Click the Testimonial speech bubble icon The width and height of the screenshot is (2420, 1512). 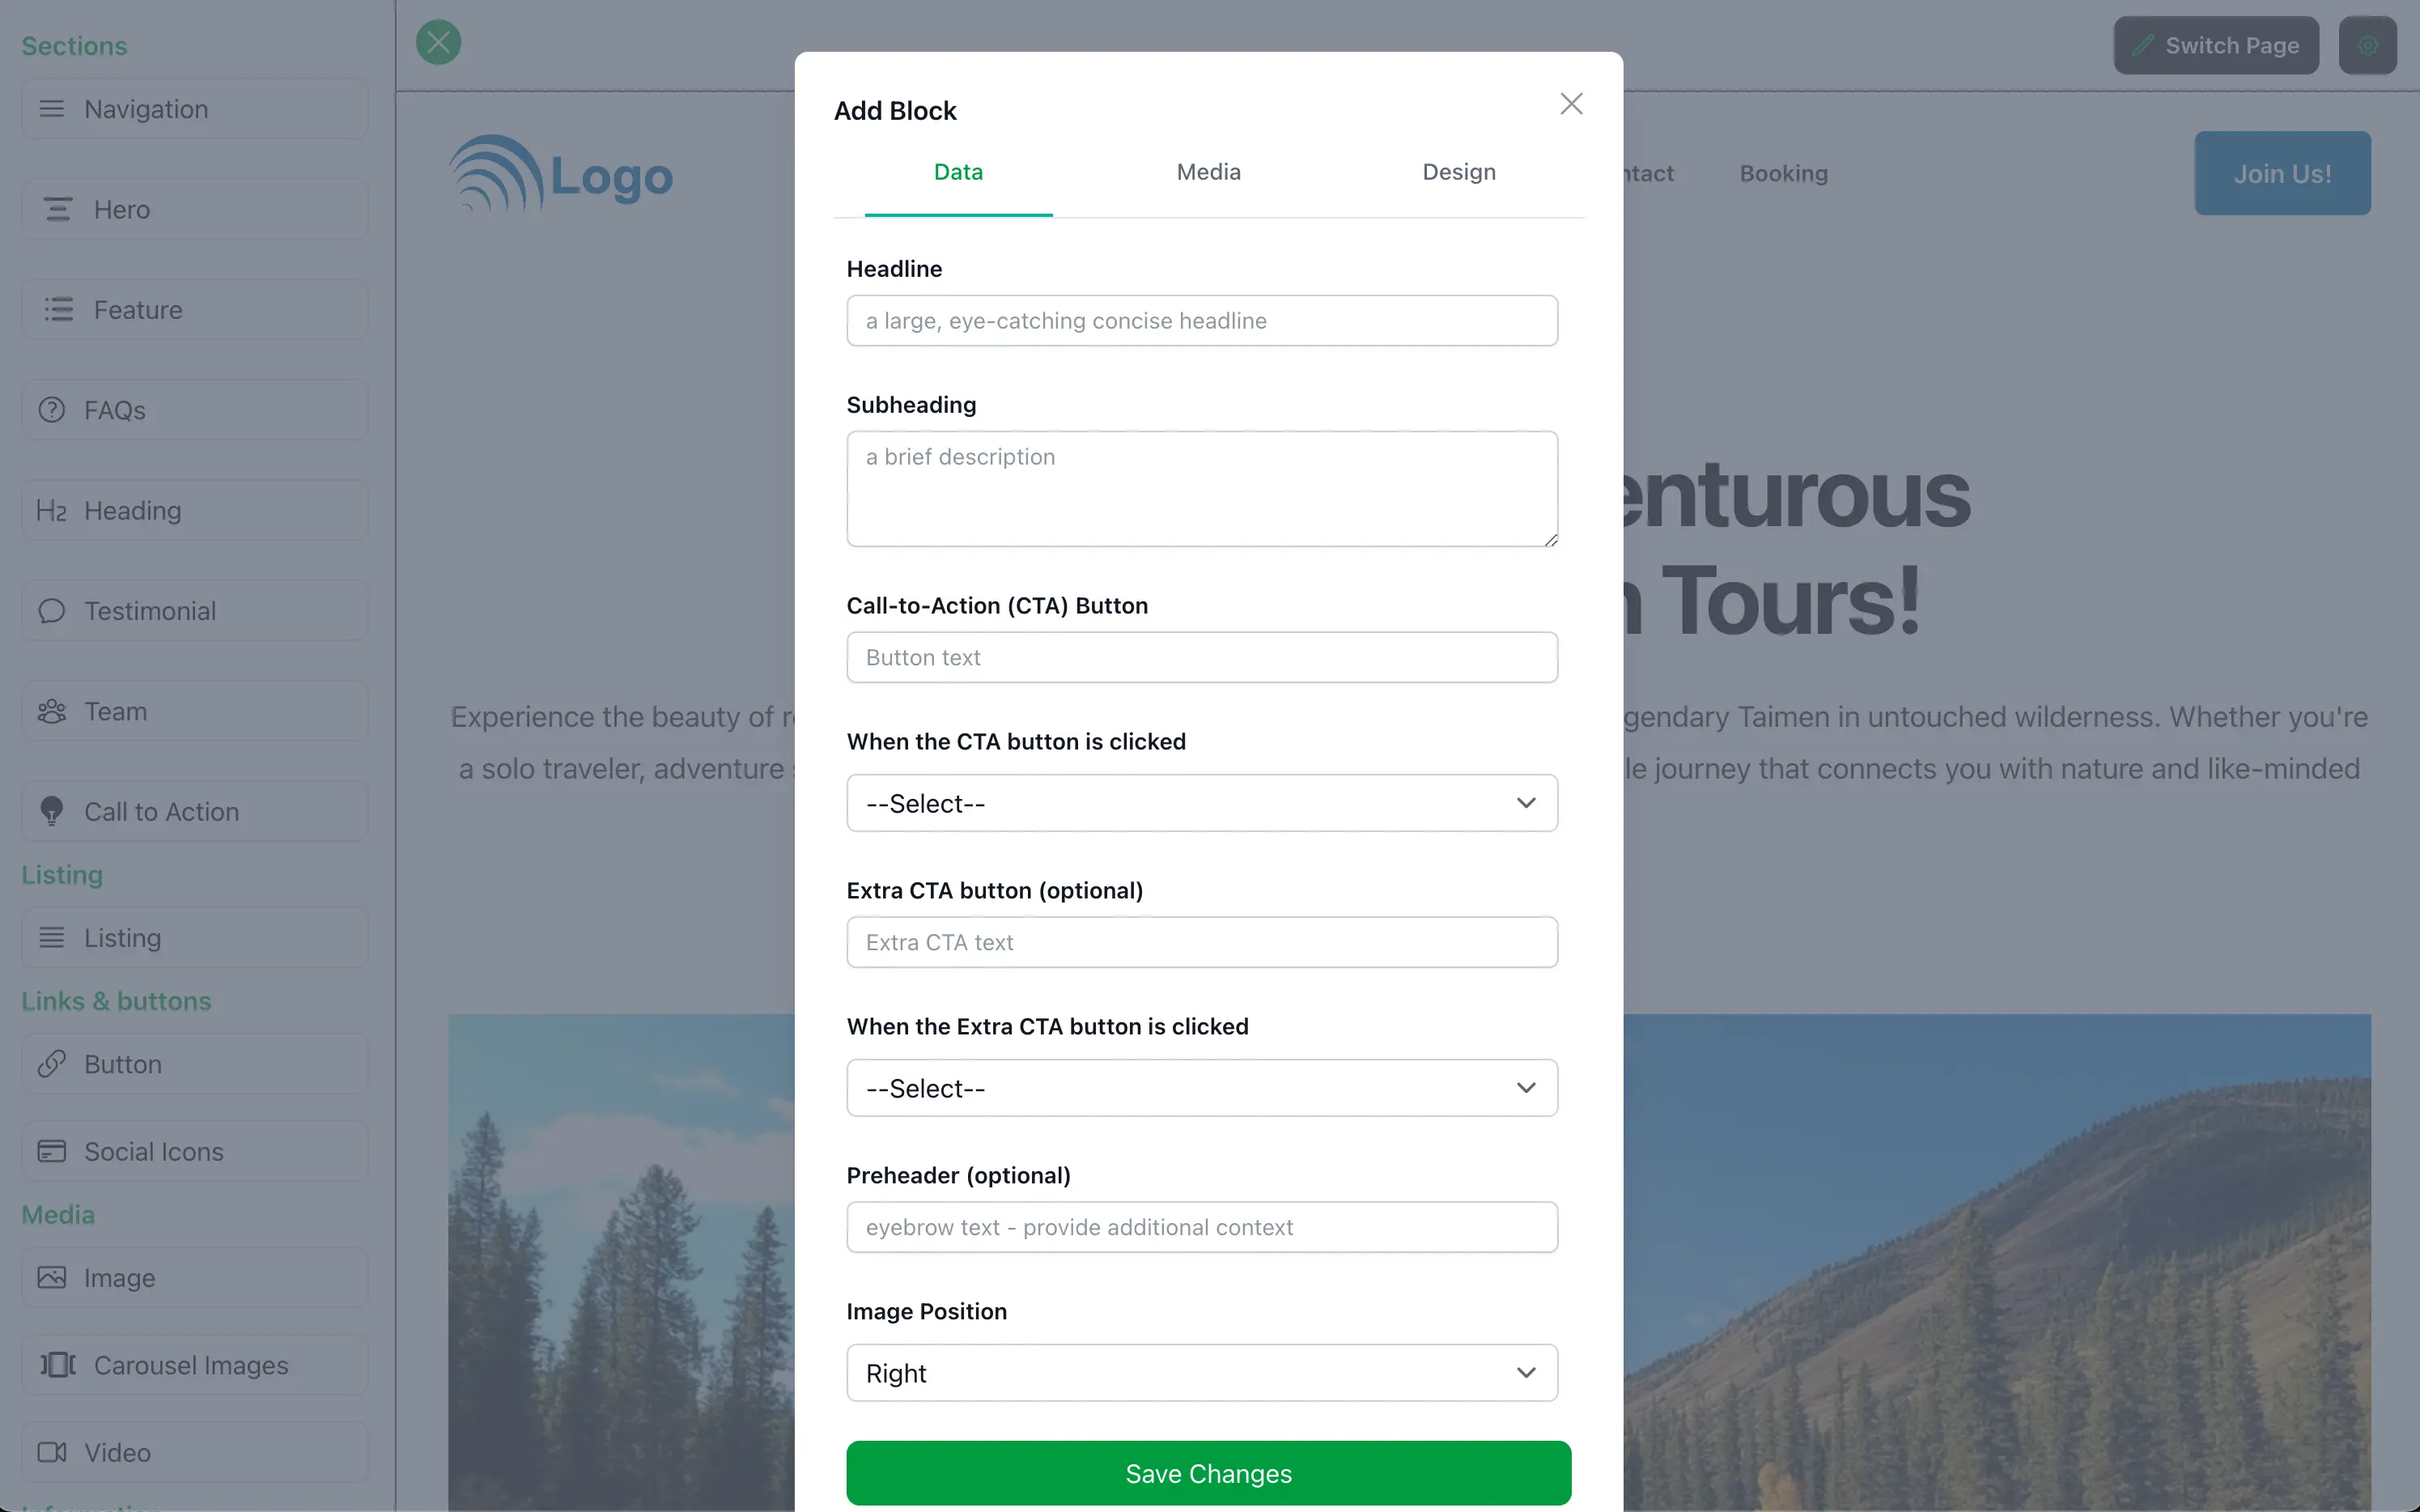[x=52, y=611]
